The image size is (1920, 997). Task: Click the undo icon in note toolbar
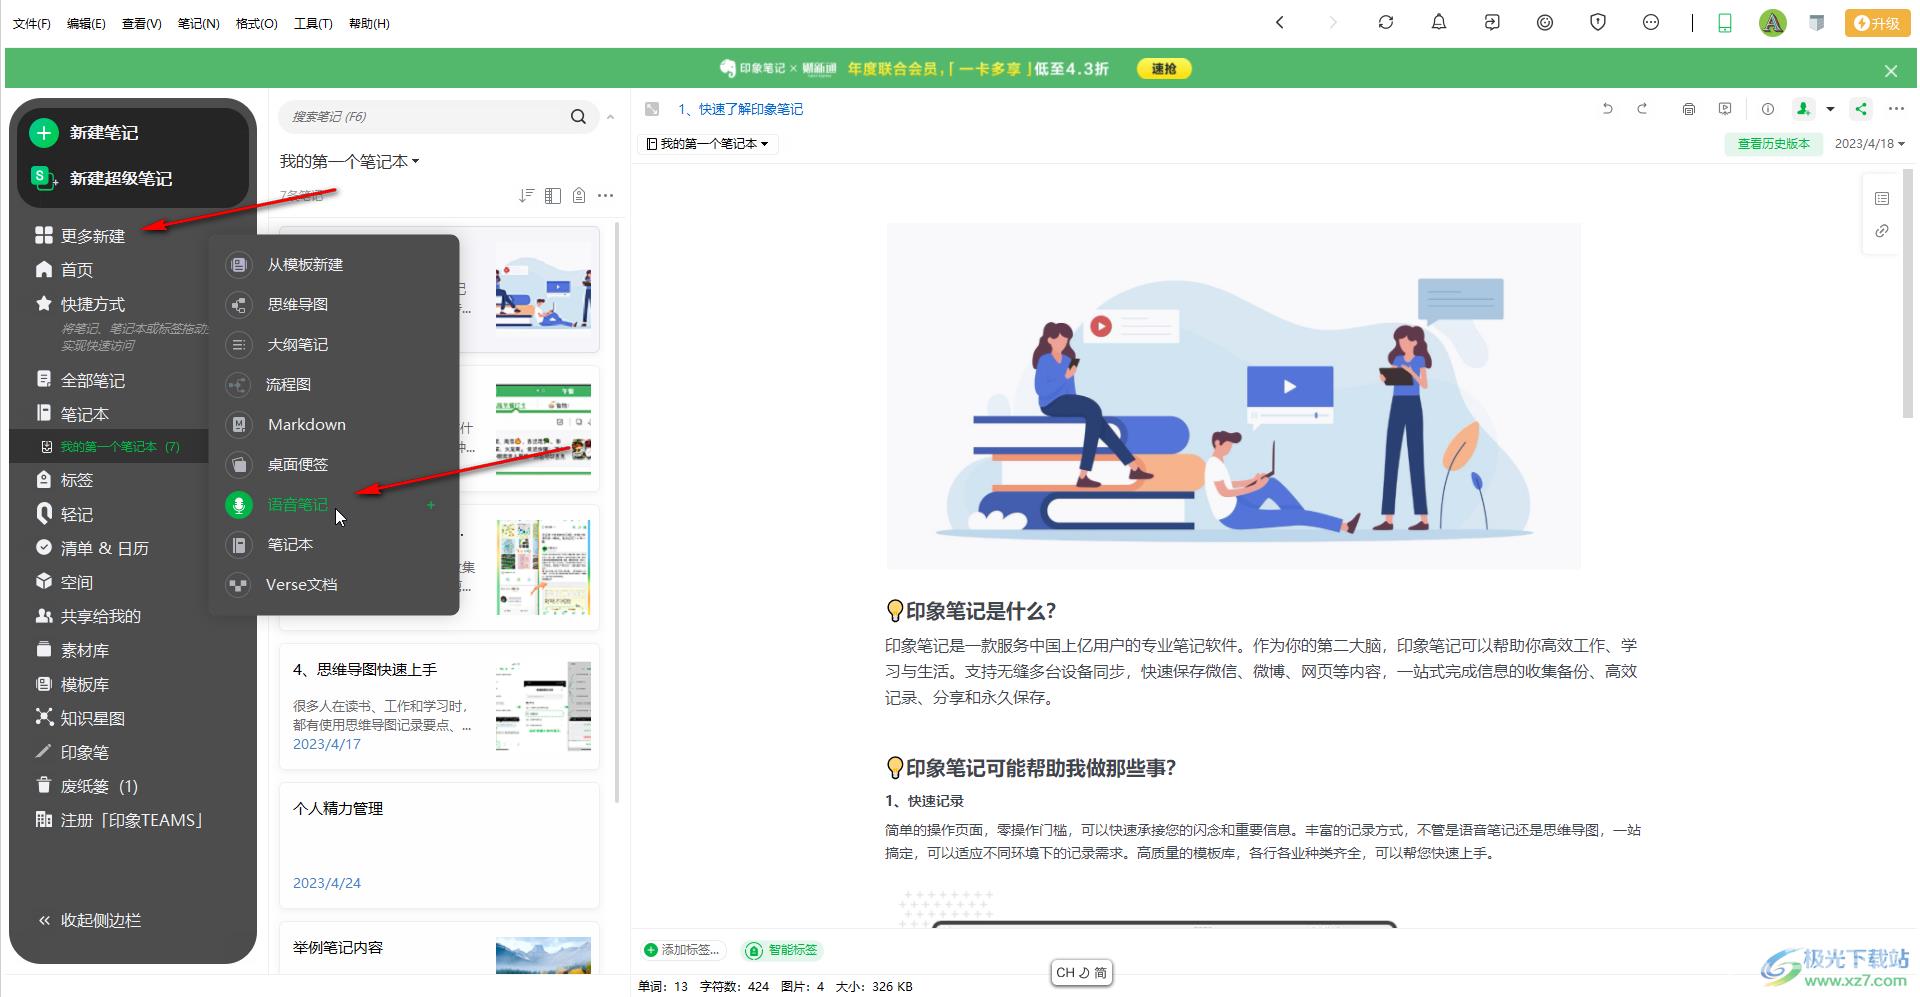click(x=1607, y=109)
